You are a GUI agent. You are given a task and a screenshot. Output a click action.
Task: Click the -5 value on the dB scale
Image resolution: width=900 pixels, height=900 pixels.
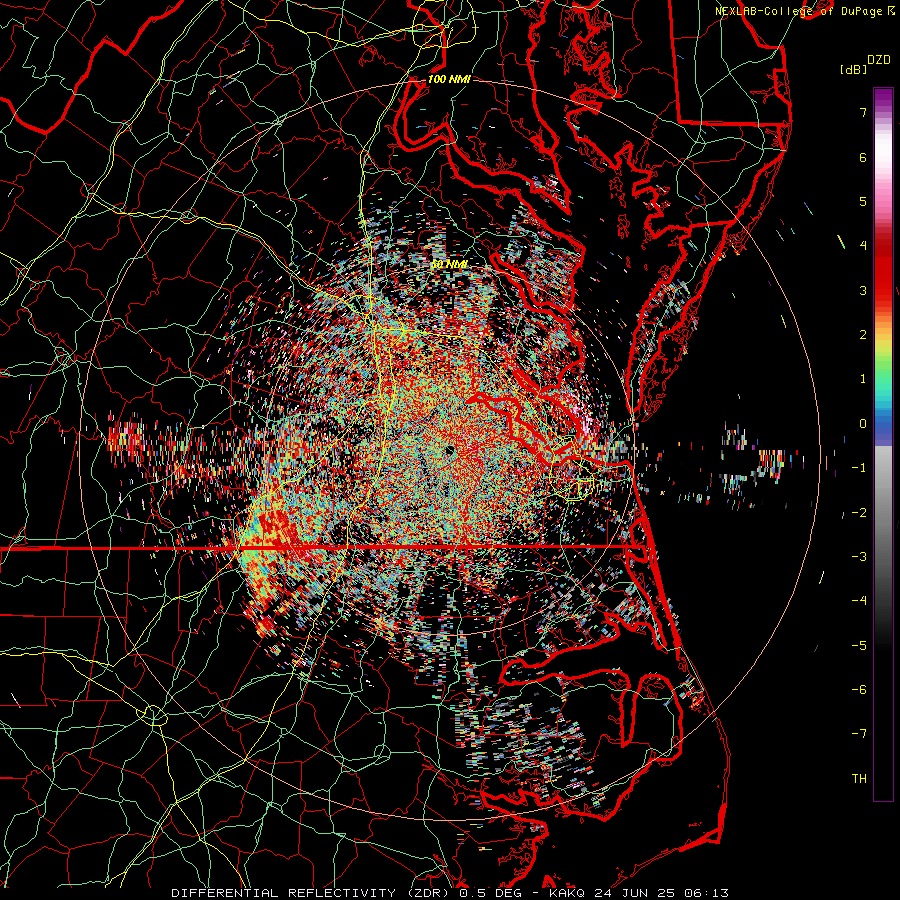tap(859, 646)
